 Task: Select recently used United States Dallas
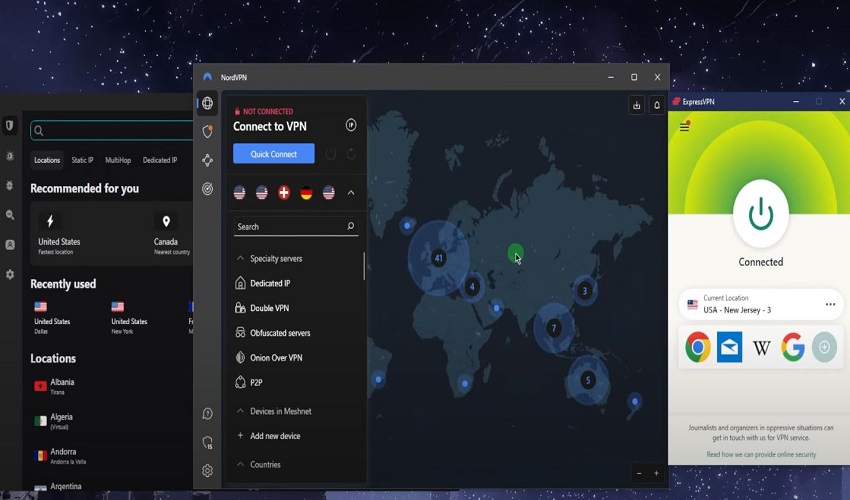[52, 317]
